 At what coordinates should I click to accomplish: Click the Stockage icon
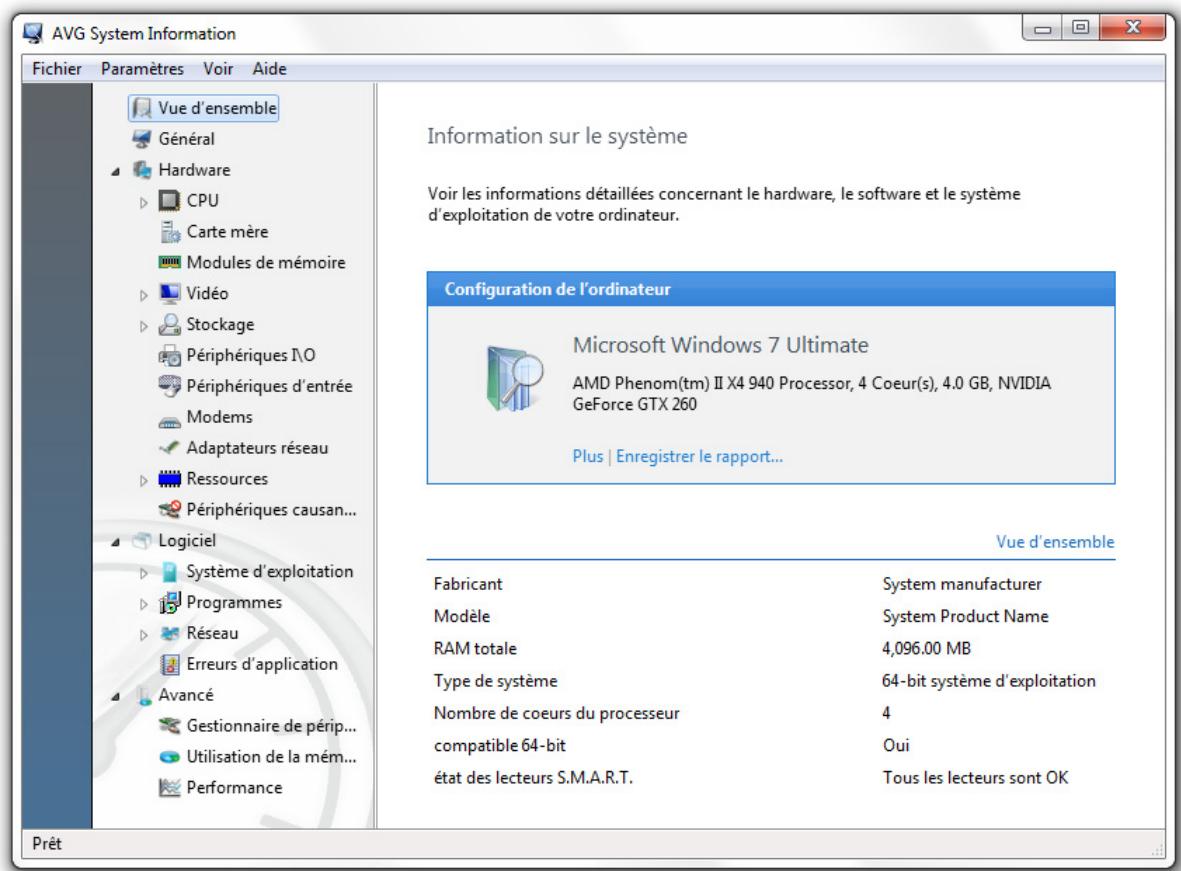pos(169,324)
